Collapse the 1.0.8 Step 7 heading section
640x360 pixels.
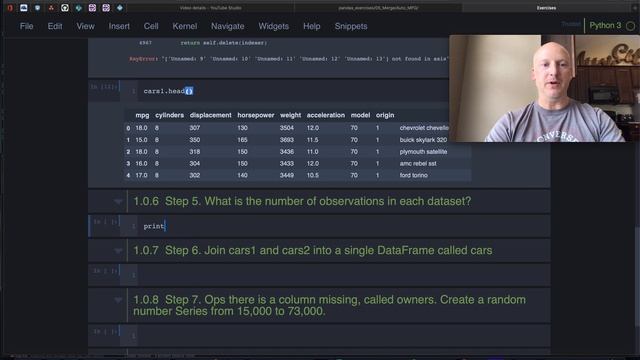click(118, 300)
